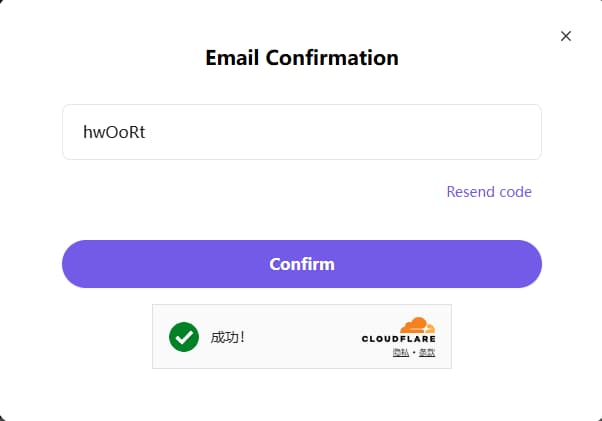Submit the entered verification code

pyautogui.click(x=301, y=264)
